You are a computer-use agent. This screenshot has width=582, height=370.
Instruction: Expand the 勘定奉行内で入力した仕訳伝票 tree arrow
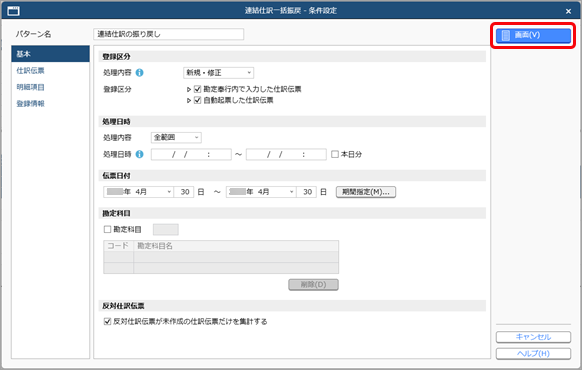tap(189, 89)
